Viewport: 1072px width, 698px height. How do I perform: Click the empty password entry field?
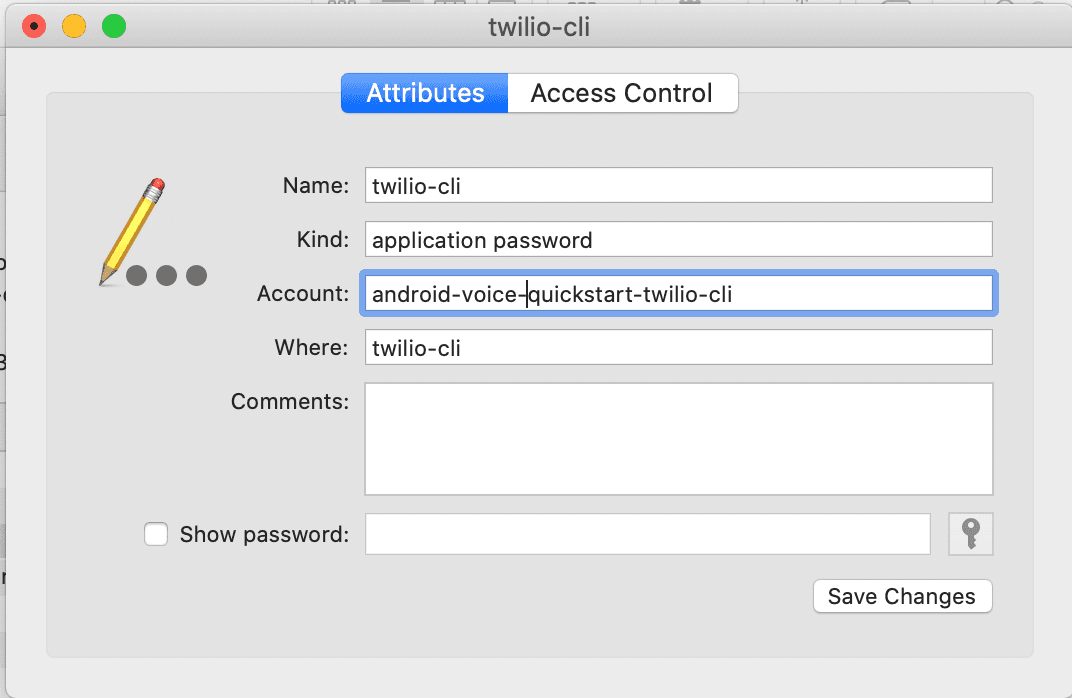(647, 534)
